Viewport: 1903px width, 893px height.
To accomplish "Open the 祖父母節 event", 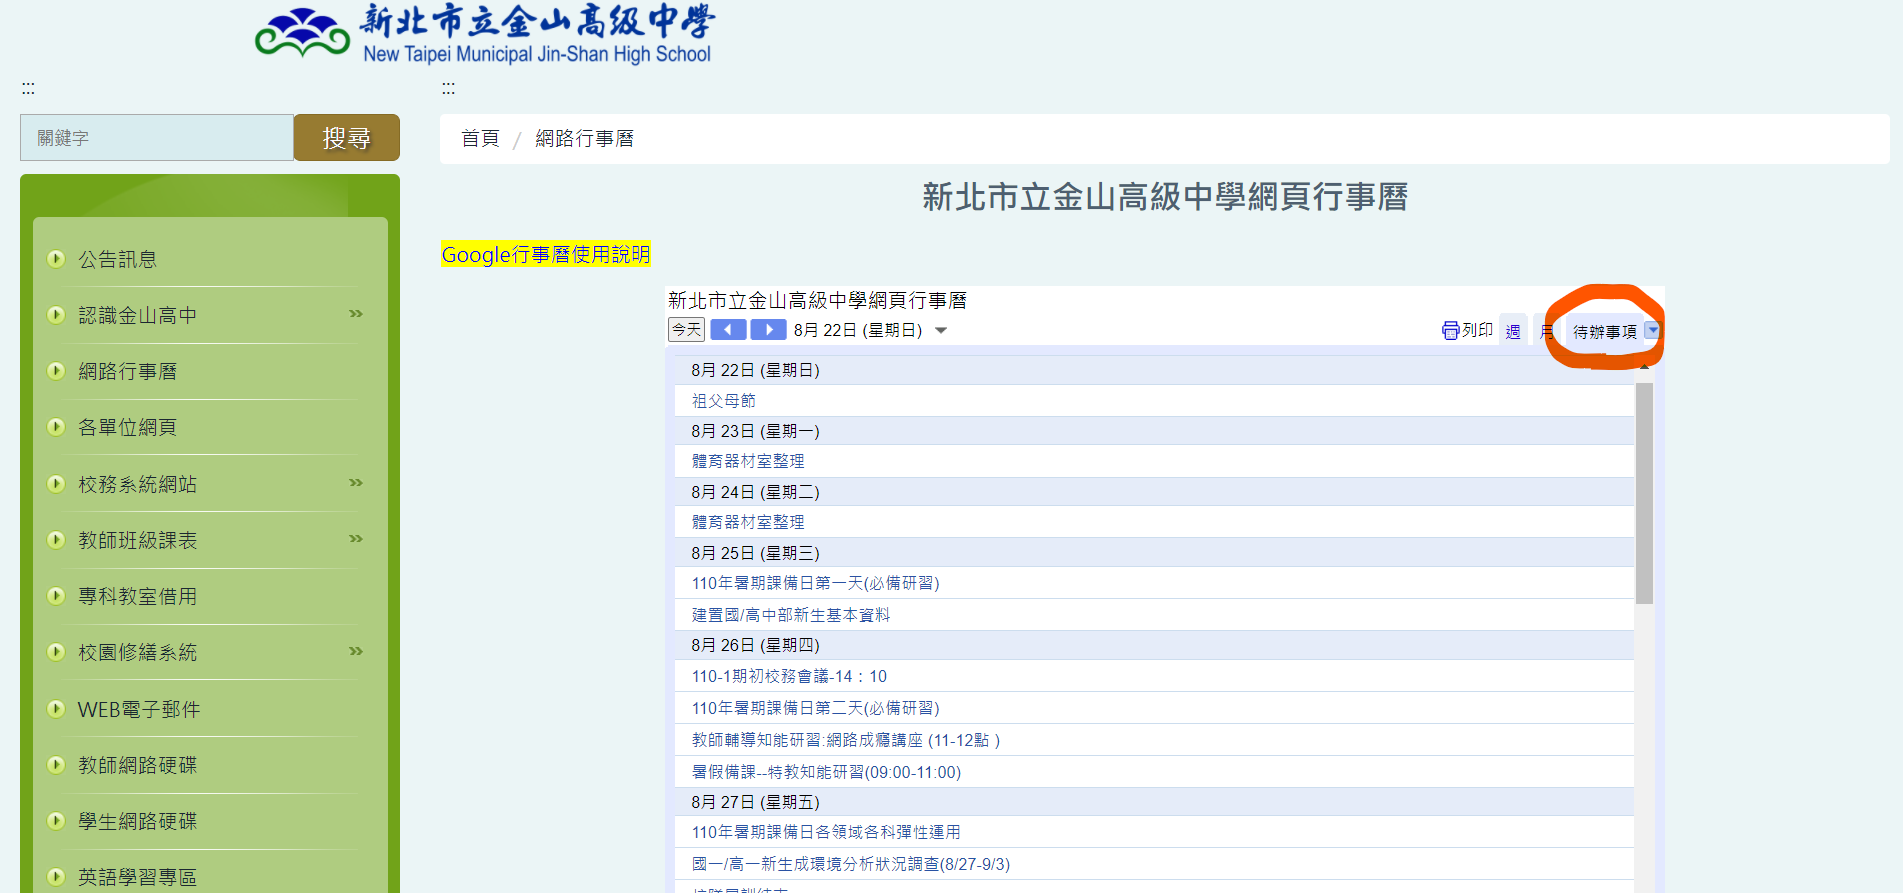I will point(724,400).
